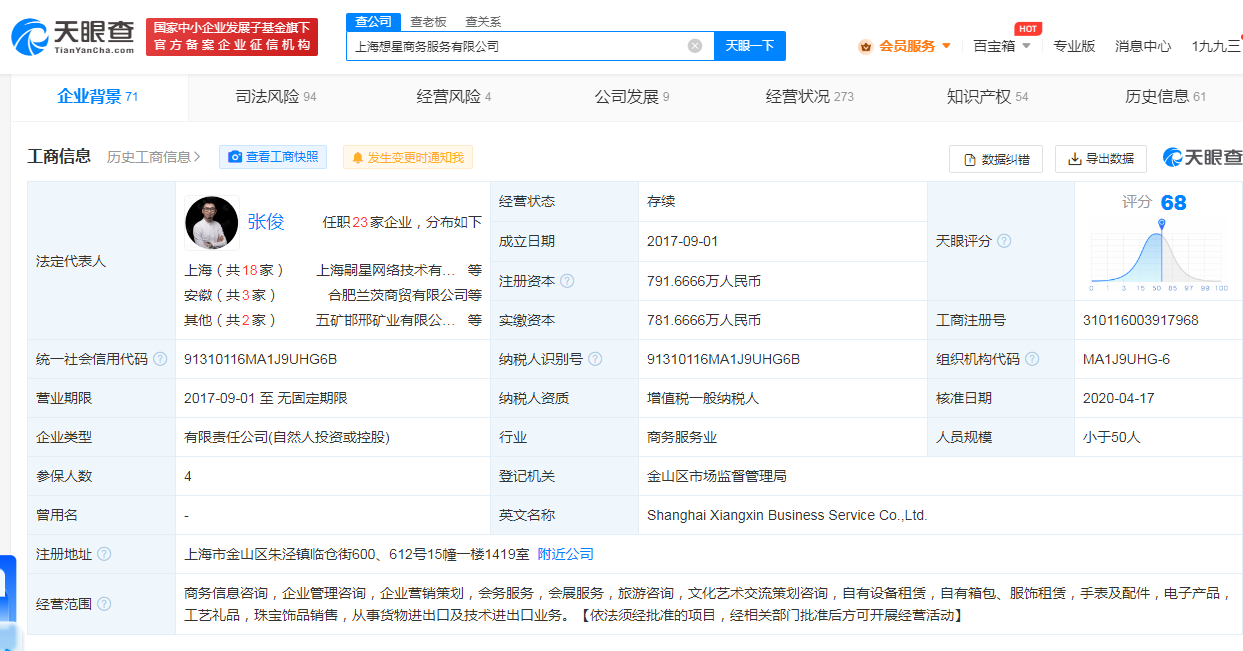Click the help icon next to 注册资本
1243x651 pixels.
tap(567, 281)
